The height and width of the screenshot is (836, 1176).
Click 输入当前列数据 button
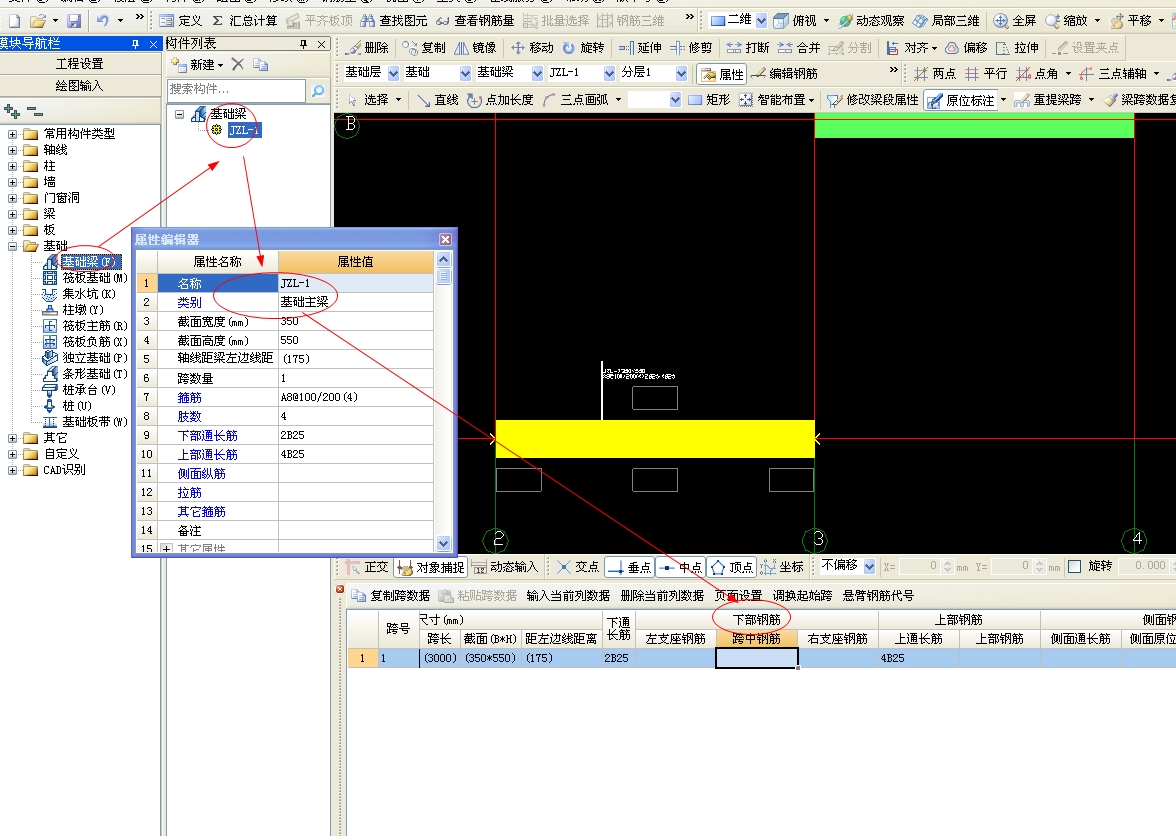click(x=568, y=595)
